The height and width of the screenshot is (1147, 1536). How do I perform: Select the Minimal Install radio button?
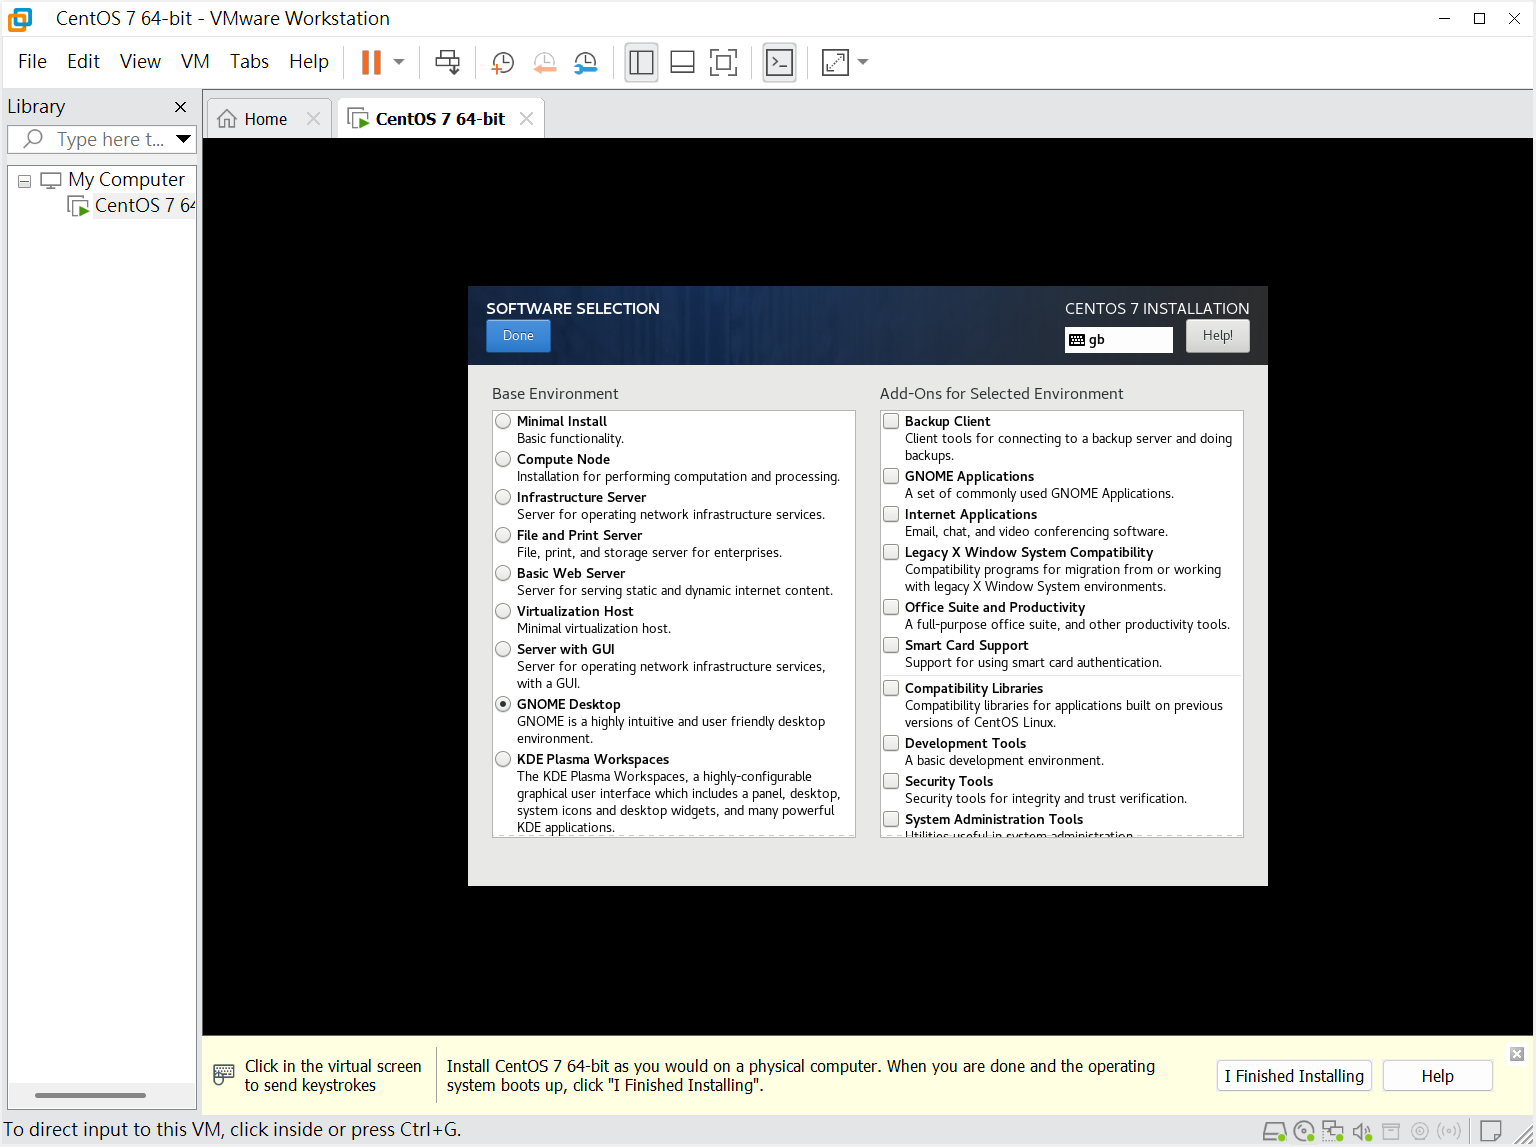[503, 421]
